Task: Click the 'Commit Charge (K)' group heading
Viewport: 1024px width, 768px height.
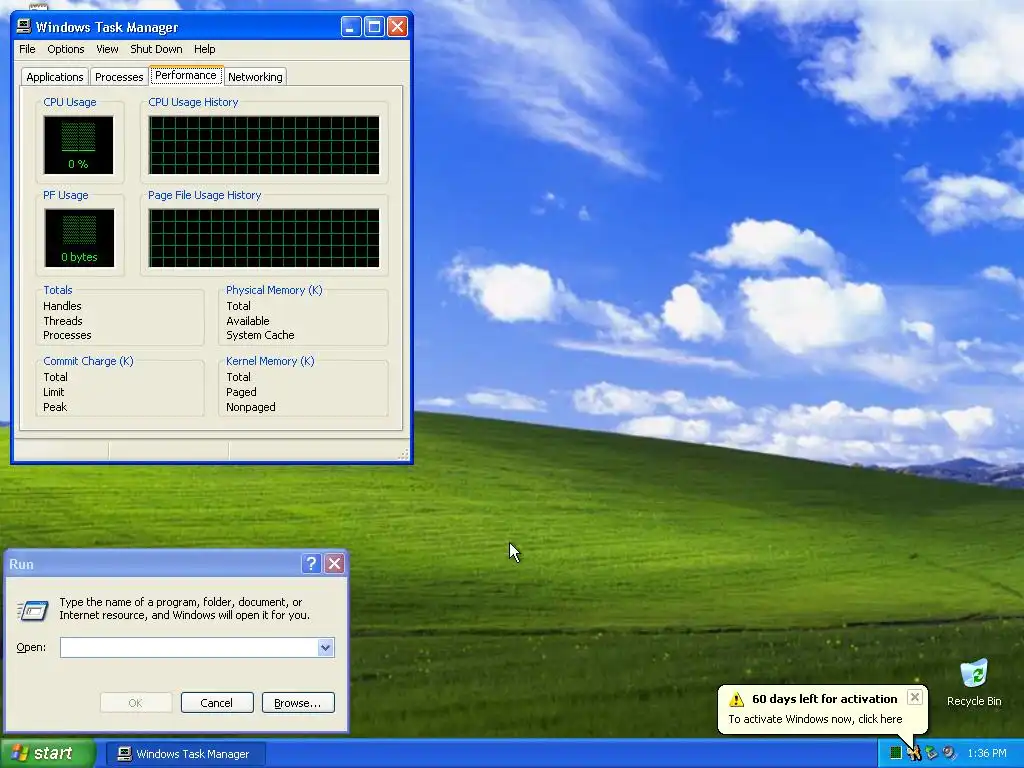Action: coord(88,361)
